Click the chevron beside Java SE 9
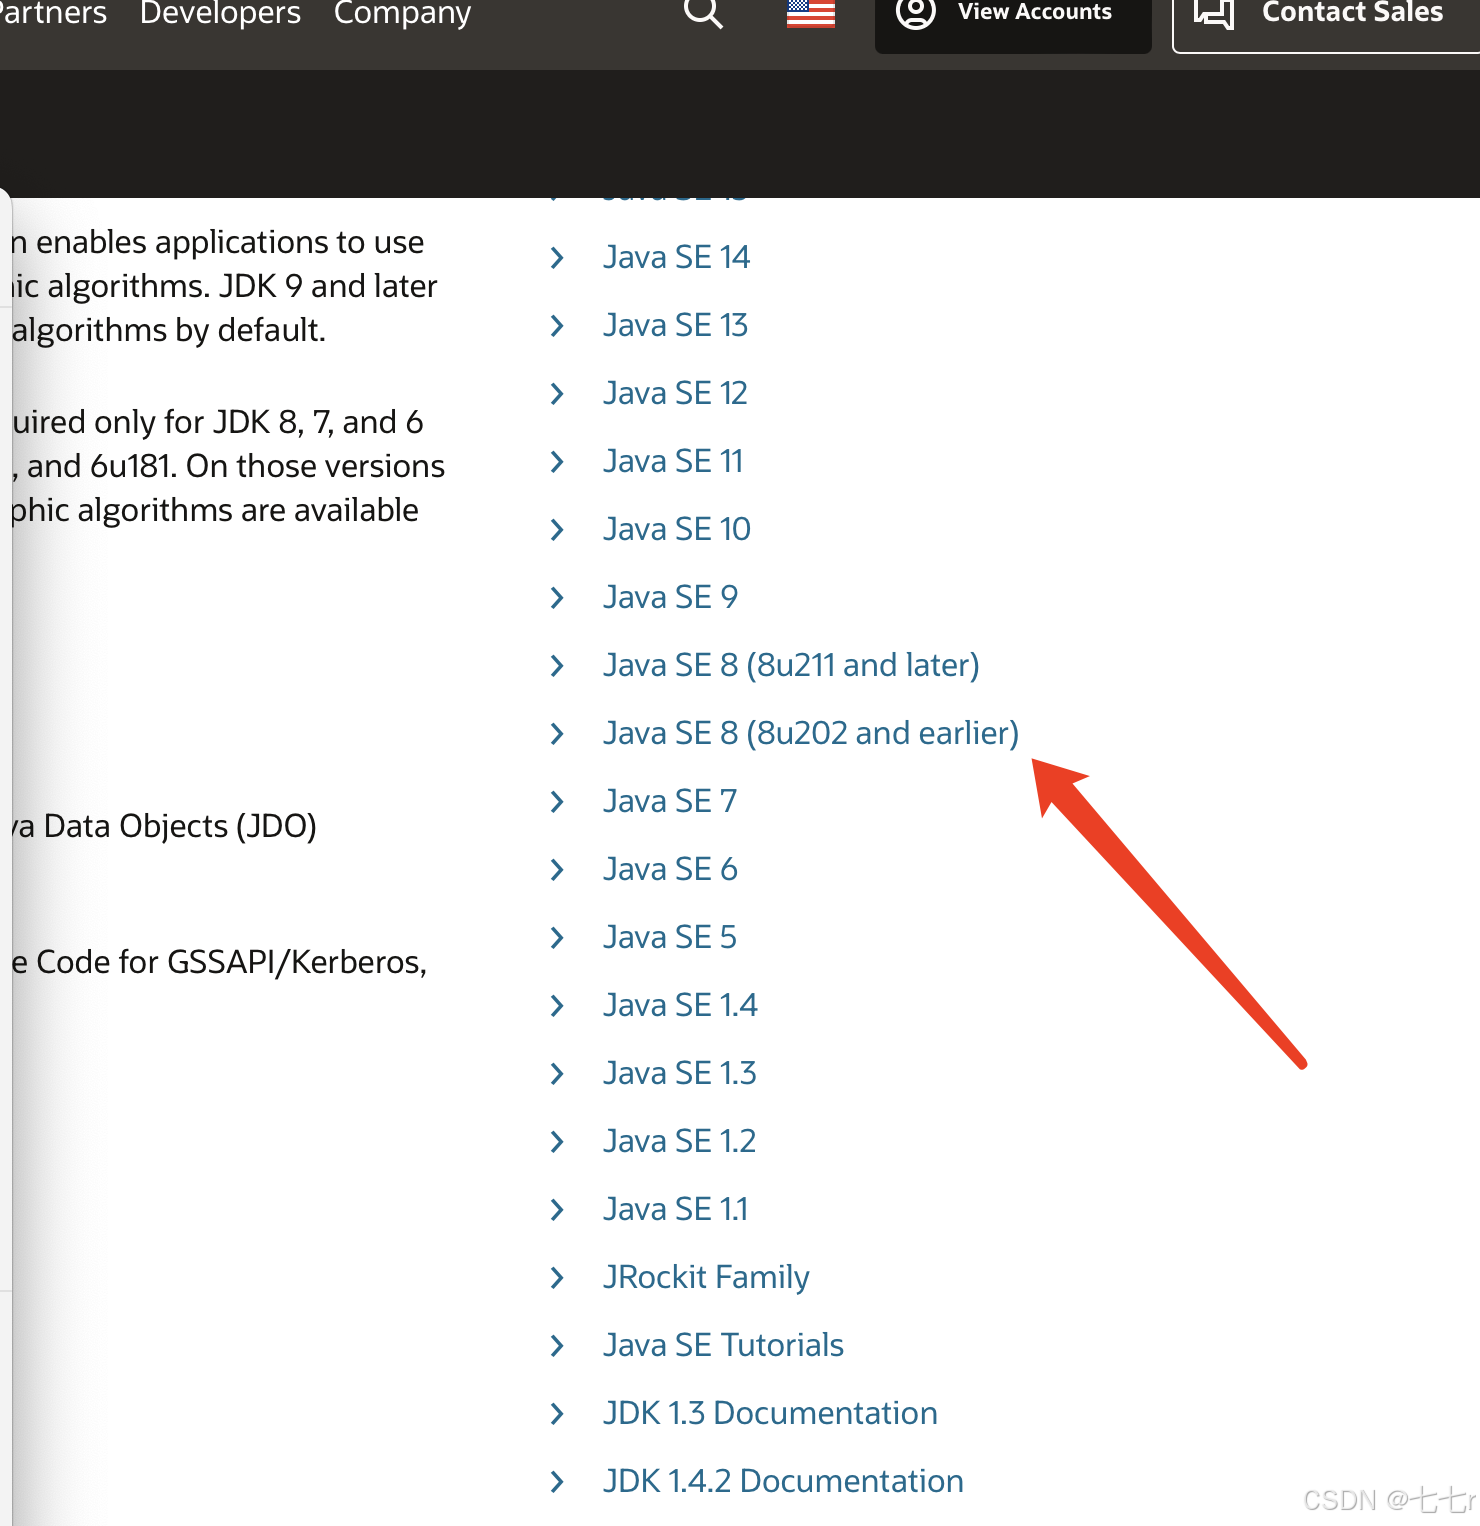Image resolution: width=1480 pixels, height=1526 pixels. [557, 598]
